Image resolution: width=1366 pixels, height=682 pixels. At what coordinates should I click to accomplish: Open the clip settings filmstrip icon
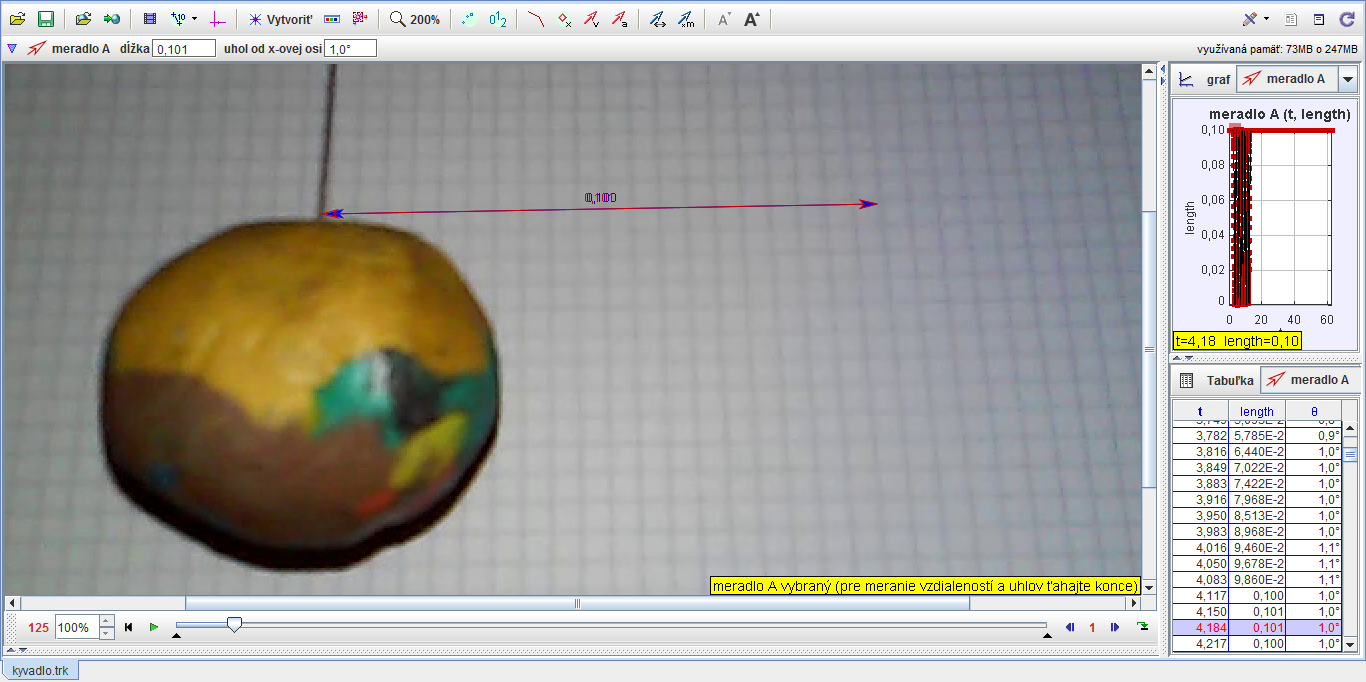[150, 19]
